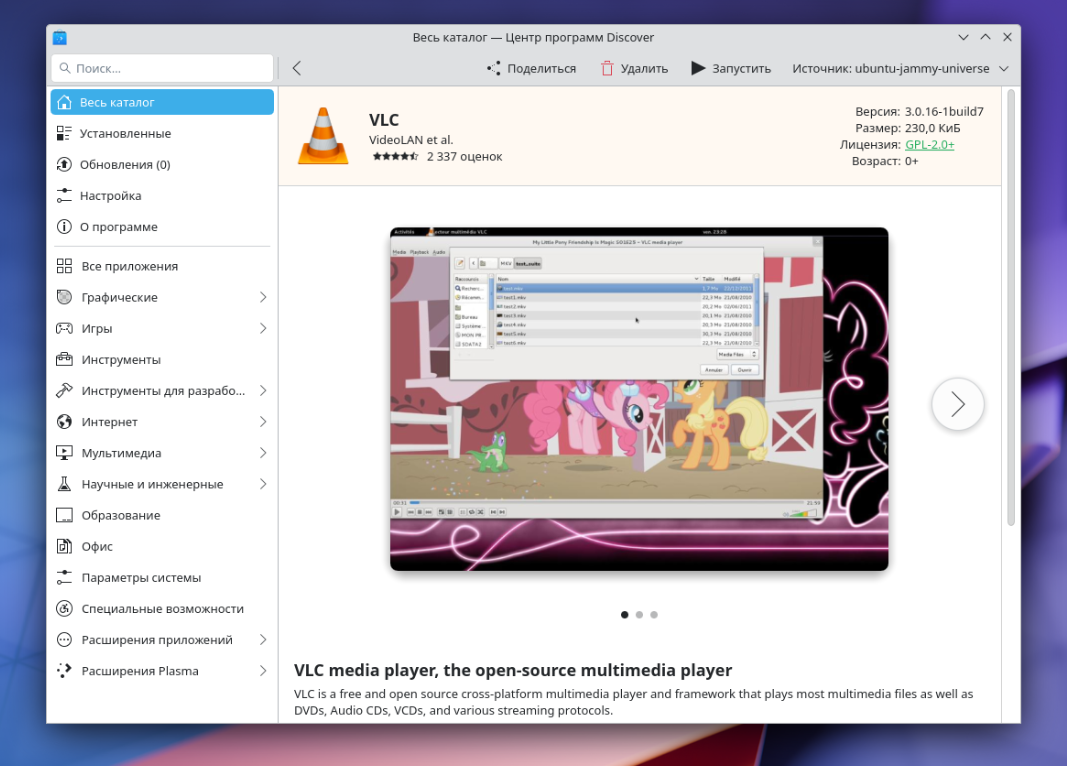Open the VLC screenshot thumbnail

point(639,399)
